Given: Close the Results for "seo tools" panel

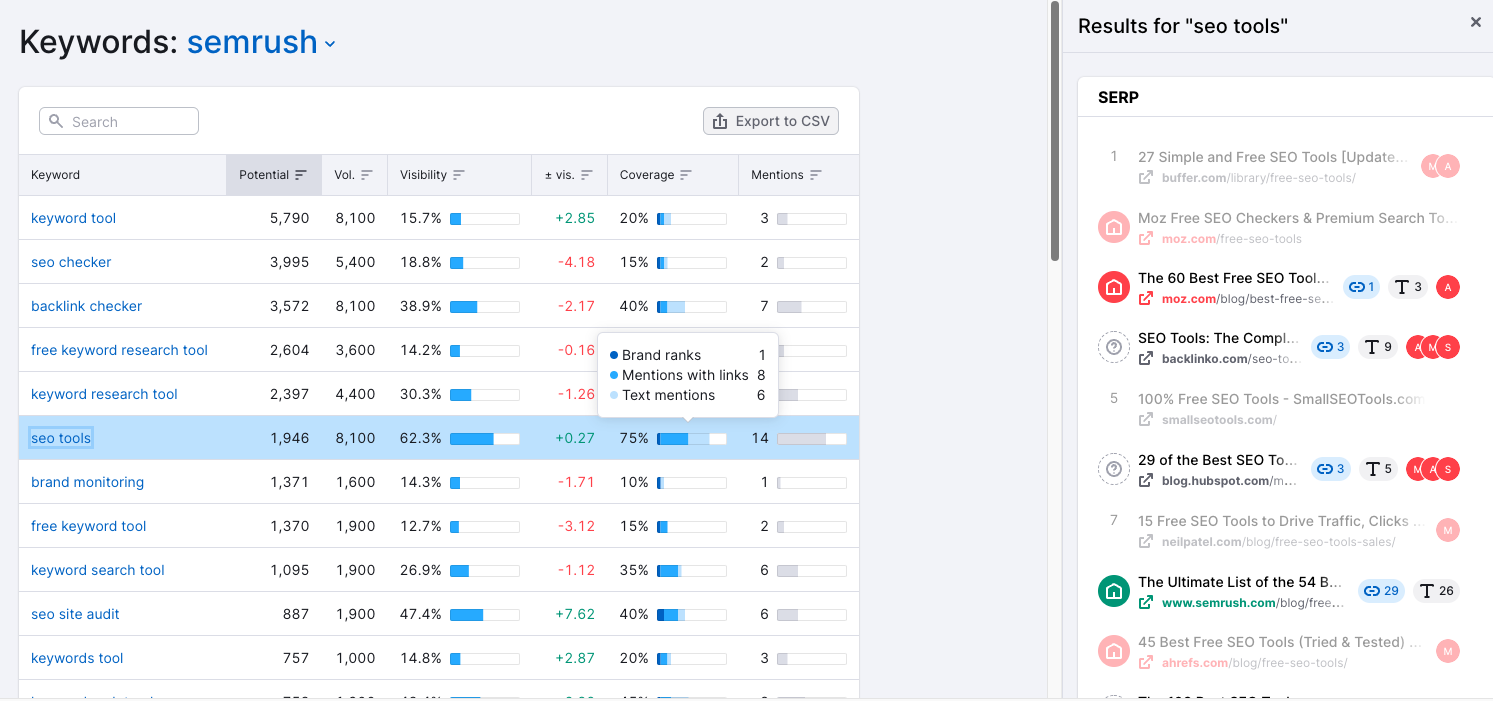Looking at the screenshot, I should pos(1476,22).
